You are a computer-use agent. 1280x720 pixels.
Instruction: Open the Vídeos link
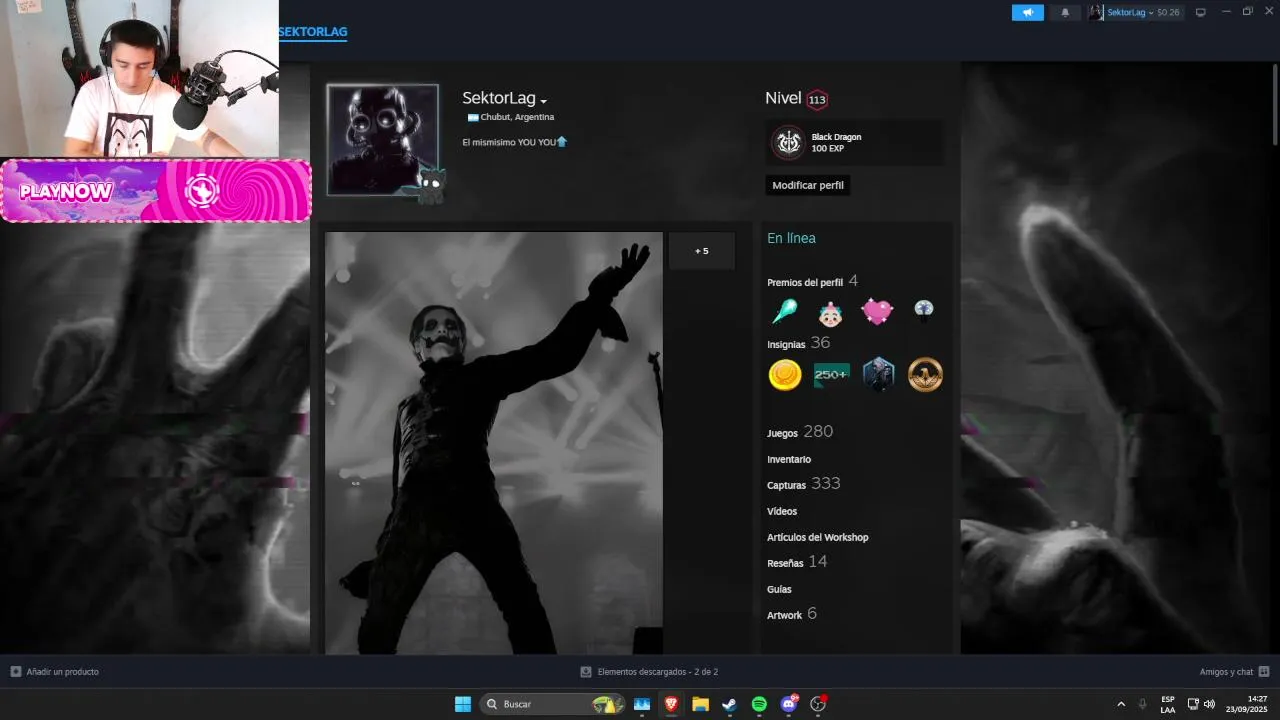click(x=782, y=511)
